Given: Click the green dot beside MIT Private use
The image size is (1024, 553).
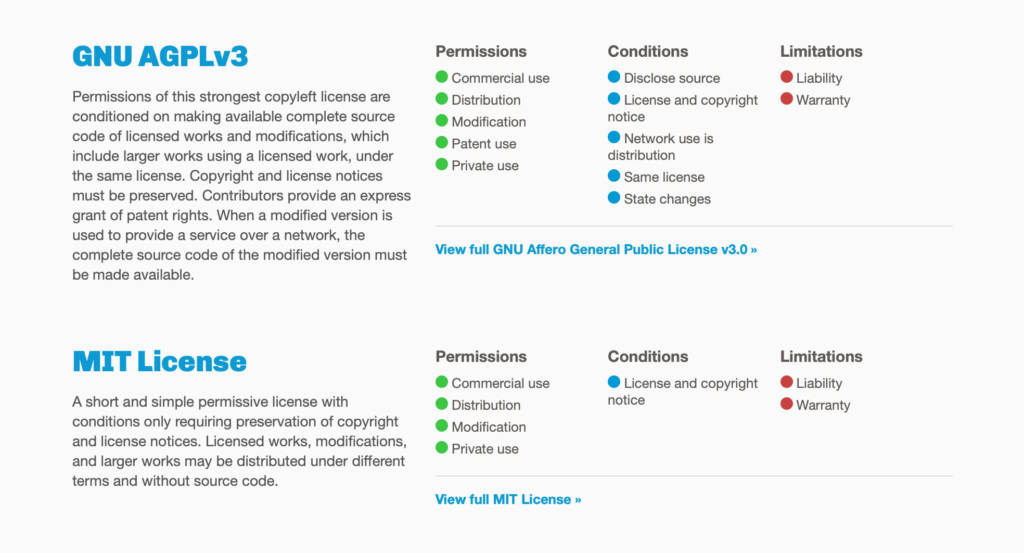Looking at the screenshot, I should point(441,448).
